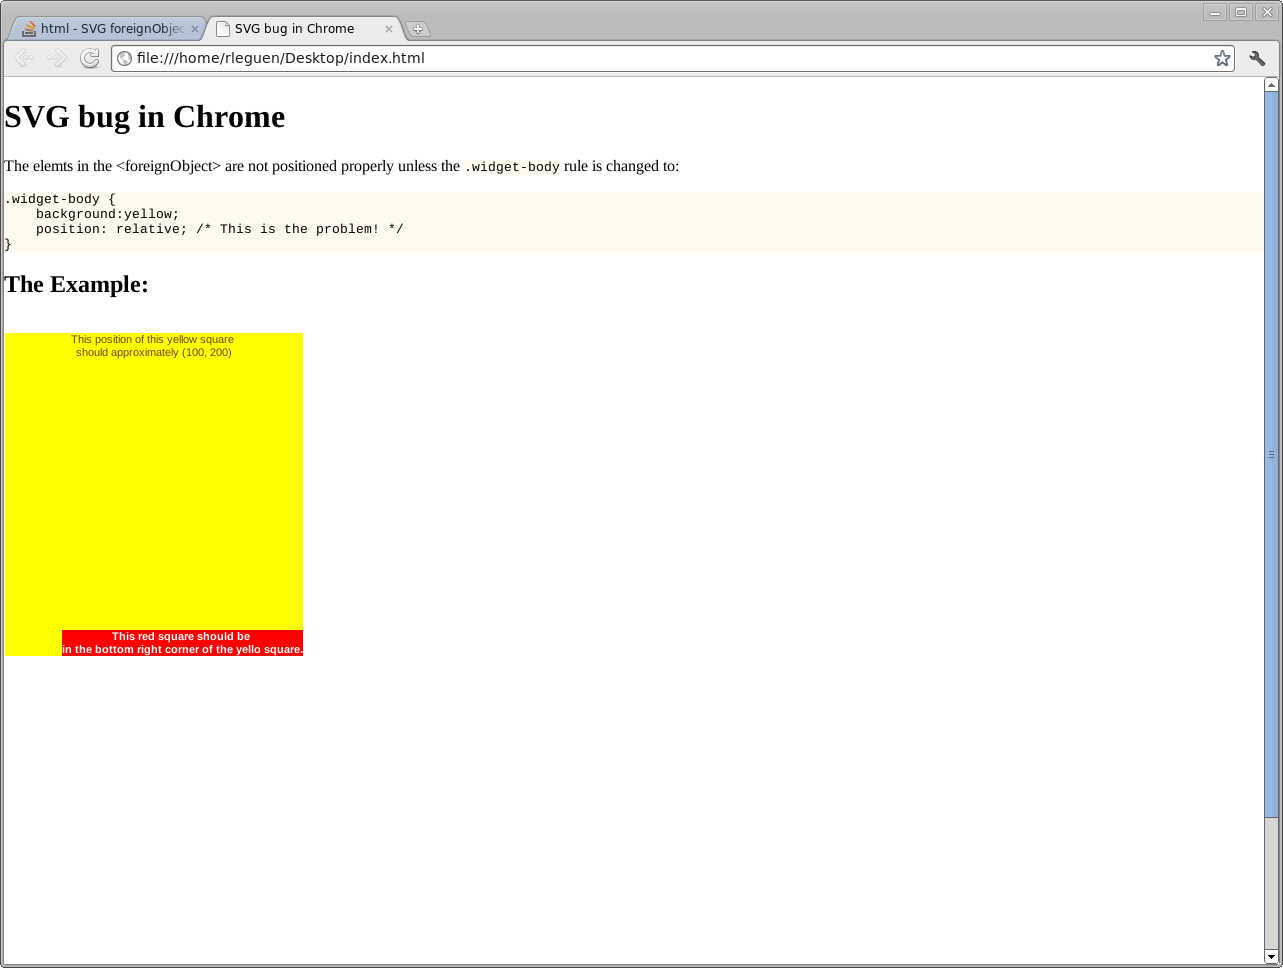Click the address bar URL field

(x=672, y=58)
